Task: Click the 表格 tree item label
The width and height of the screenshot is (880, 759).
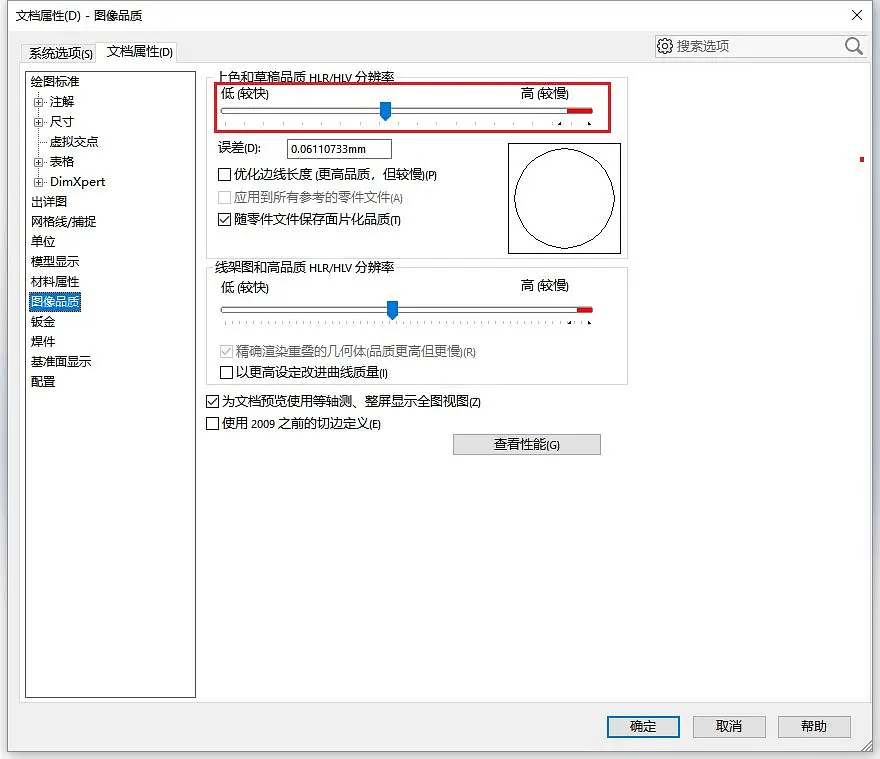Action: click(x=62, y=162)
